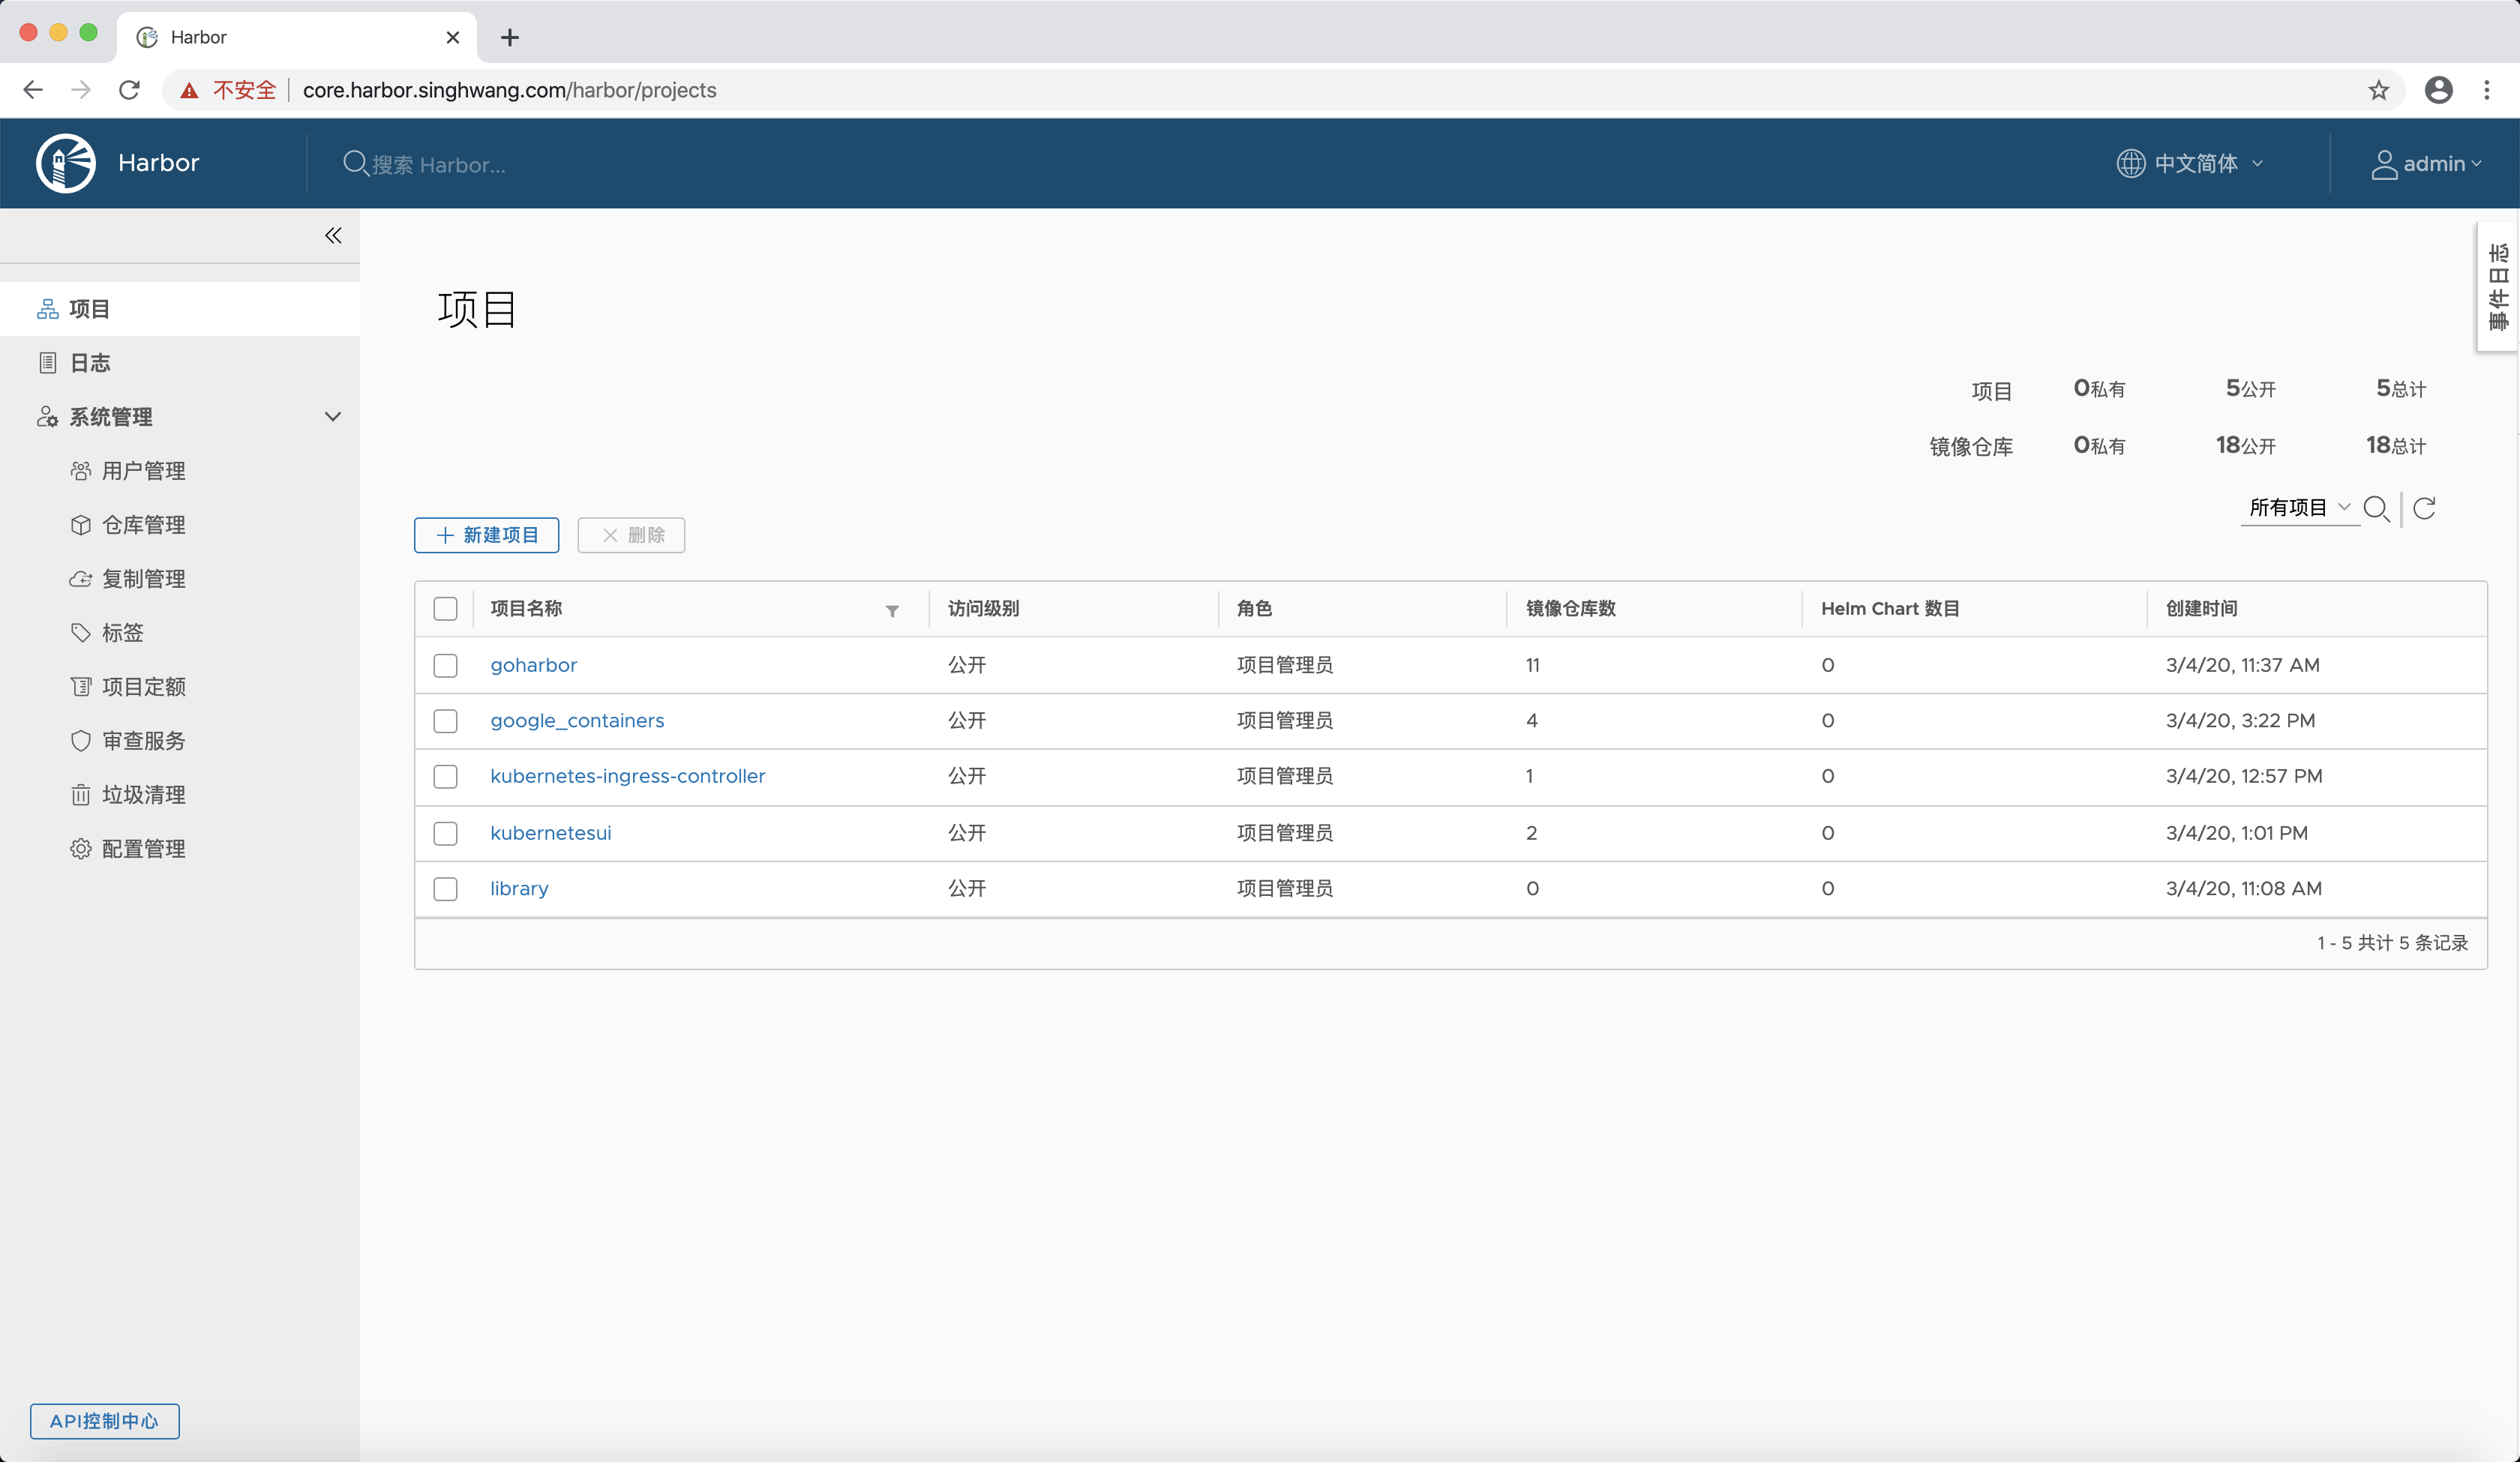Reload the page with browser reload icon
This screenshot has width=2520, height=1462.
(x=129, y=90)
